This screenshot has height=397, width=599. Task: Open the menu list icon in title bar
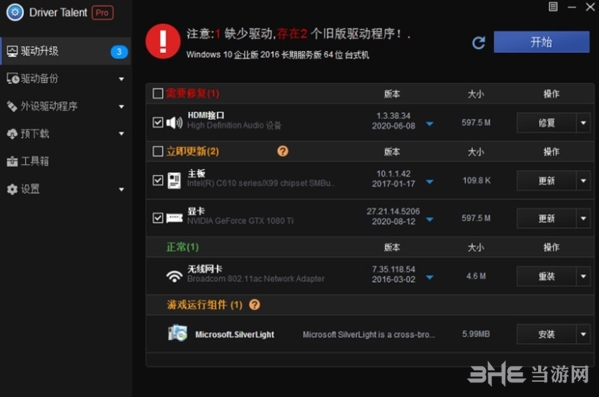tap(553, 6)
